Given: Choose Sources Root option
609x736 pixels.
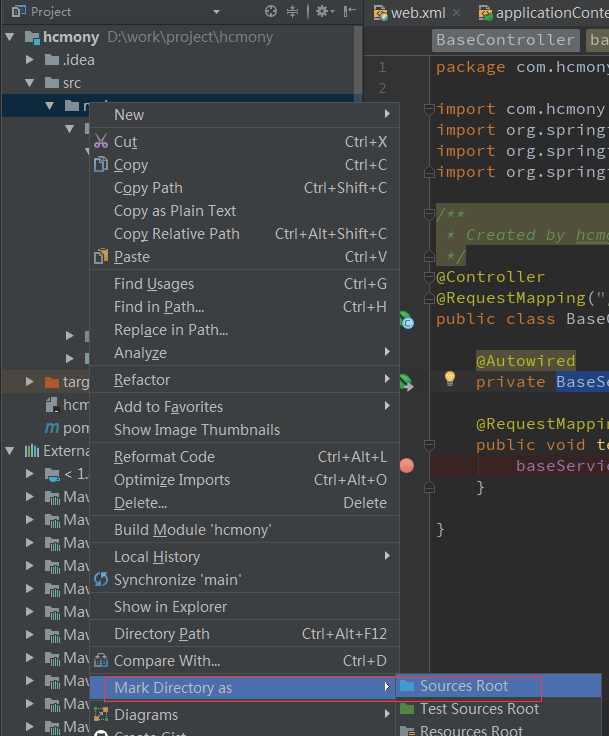Looking at the screenshot, I should pos(499,686).
